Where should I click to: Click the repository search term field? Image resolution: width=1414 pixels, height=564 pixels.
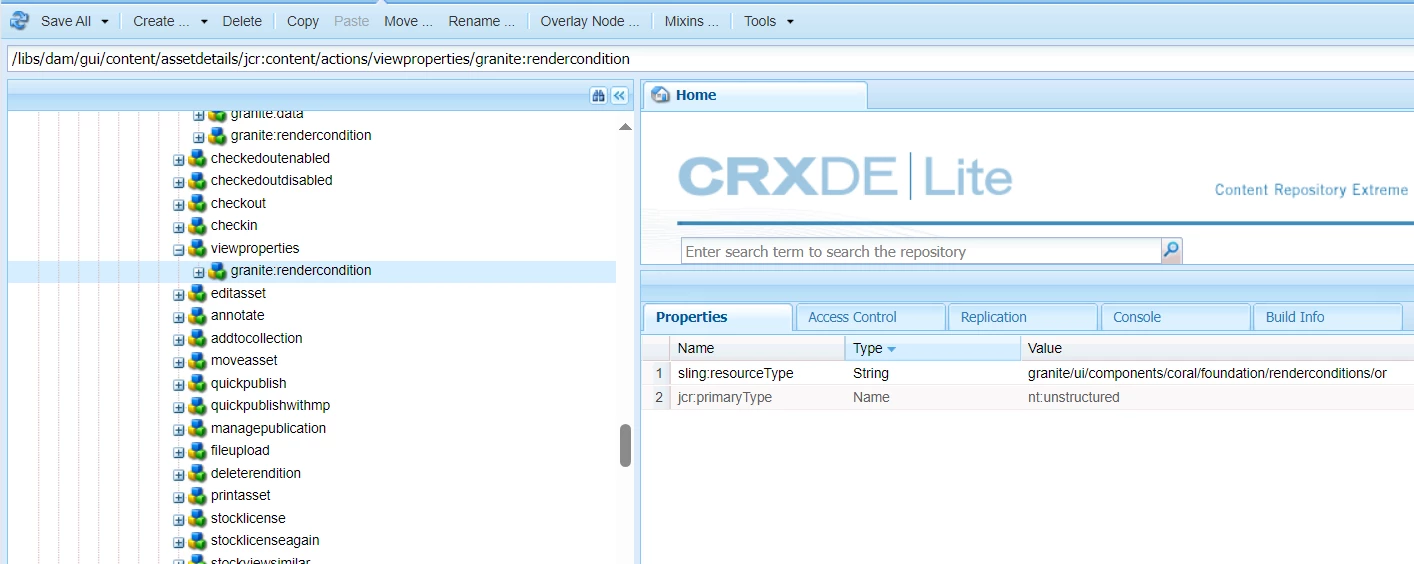921,251
